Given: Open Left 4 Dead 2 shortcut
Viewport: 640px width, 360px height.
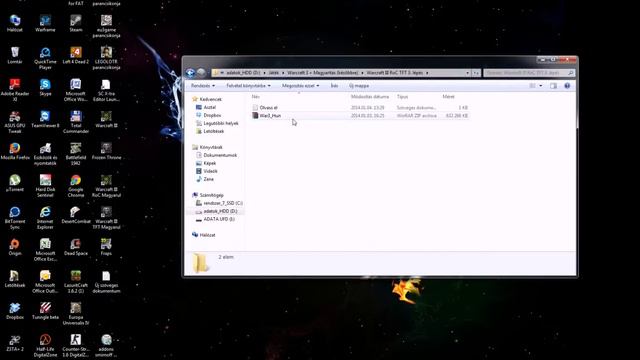Looking at the screenshot, I should [x=76, y=56].
